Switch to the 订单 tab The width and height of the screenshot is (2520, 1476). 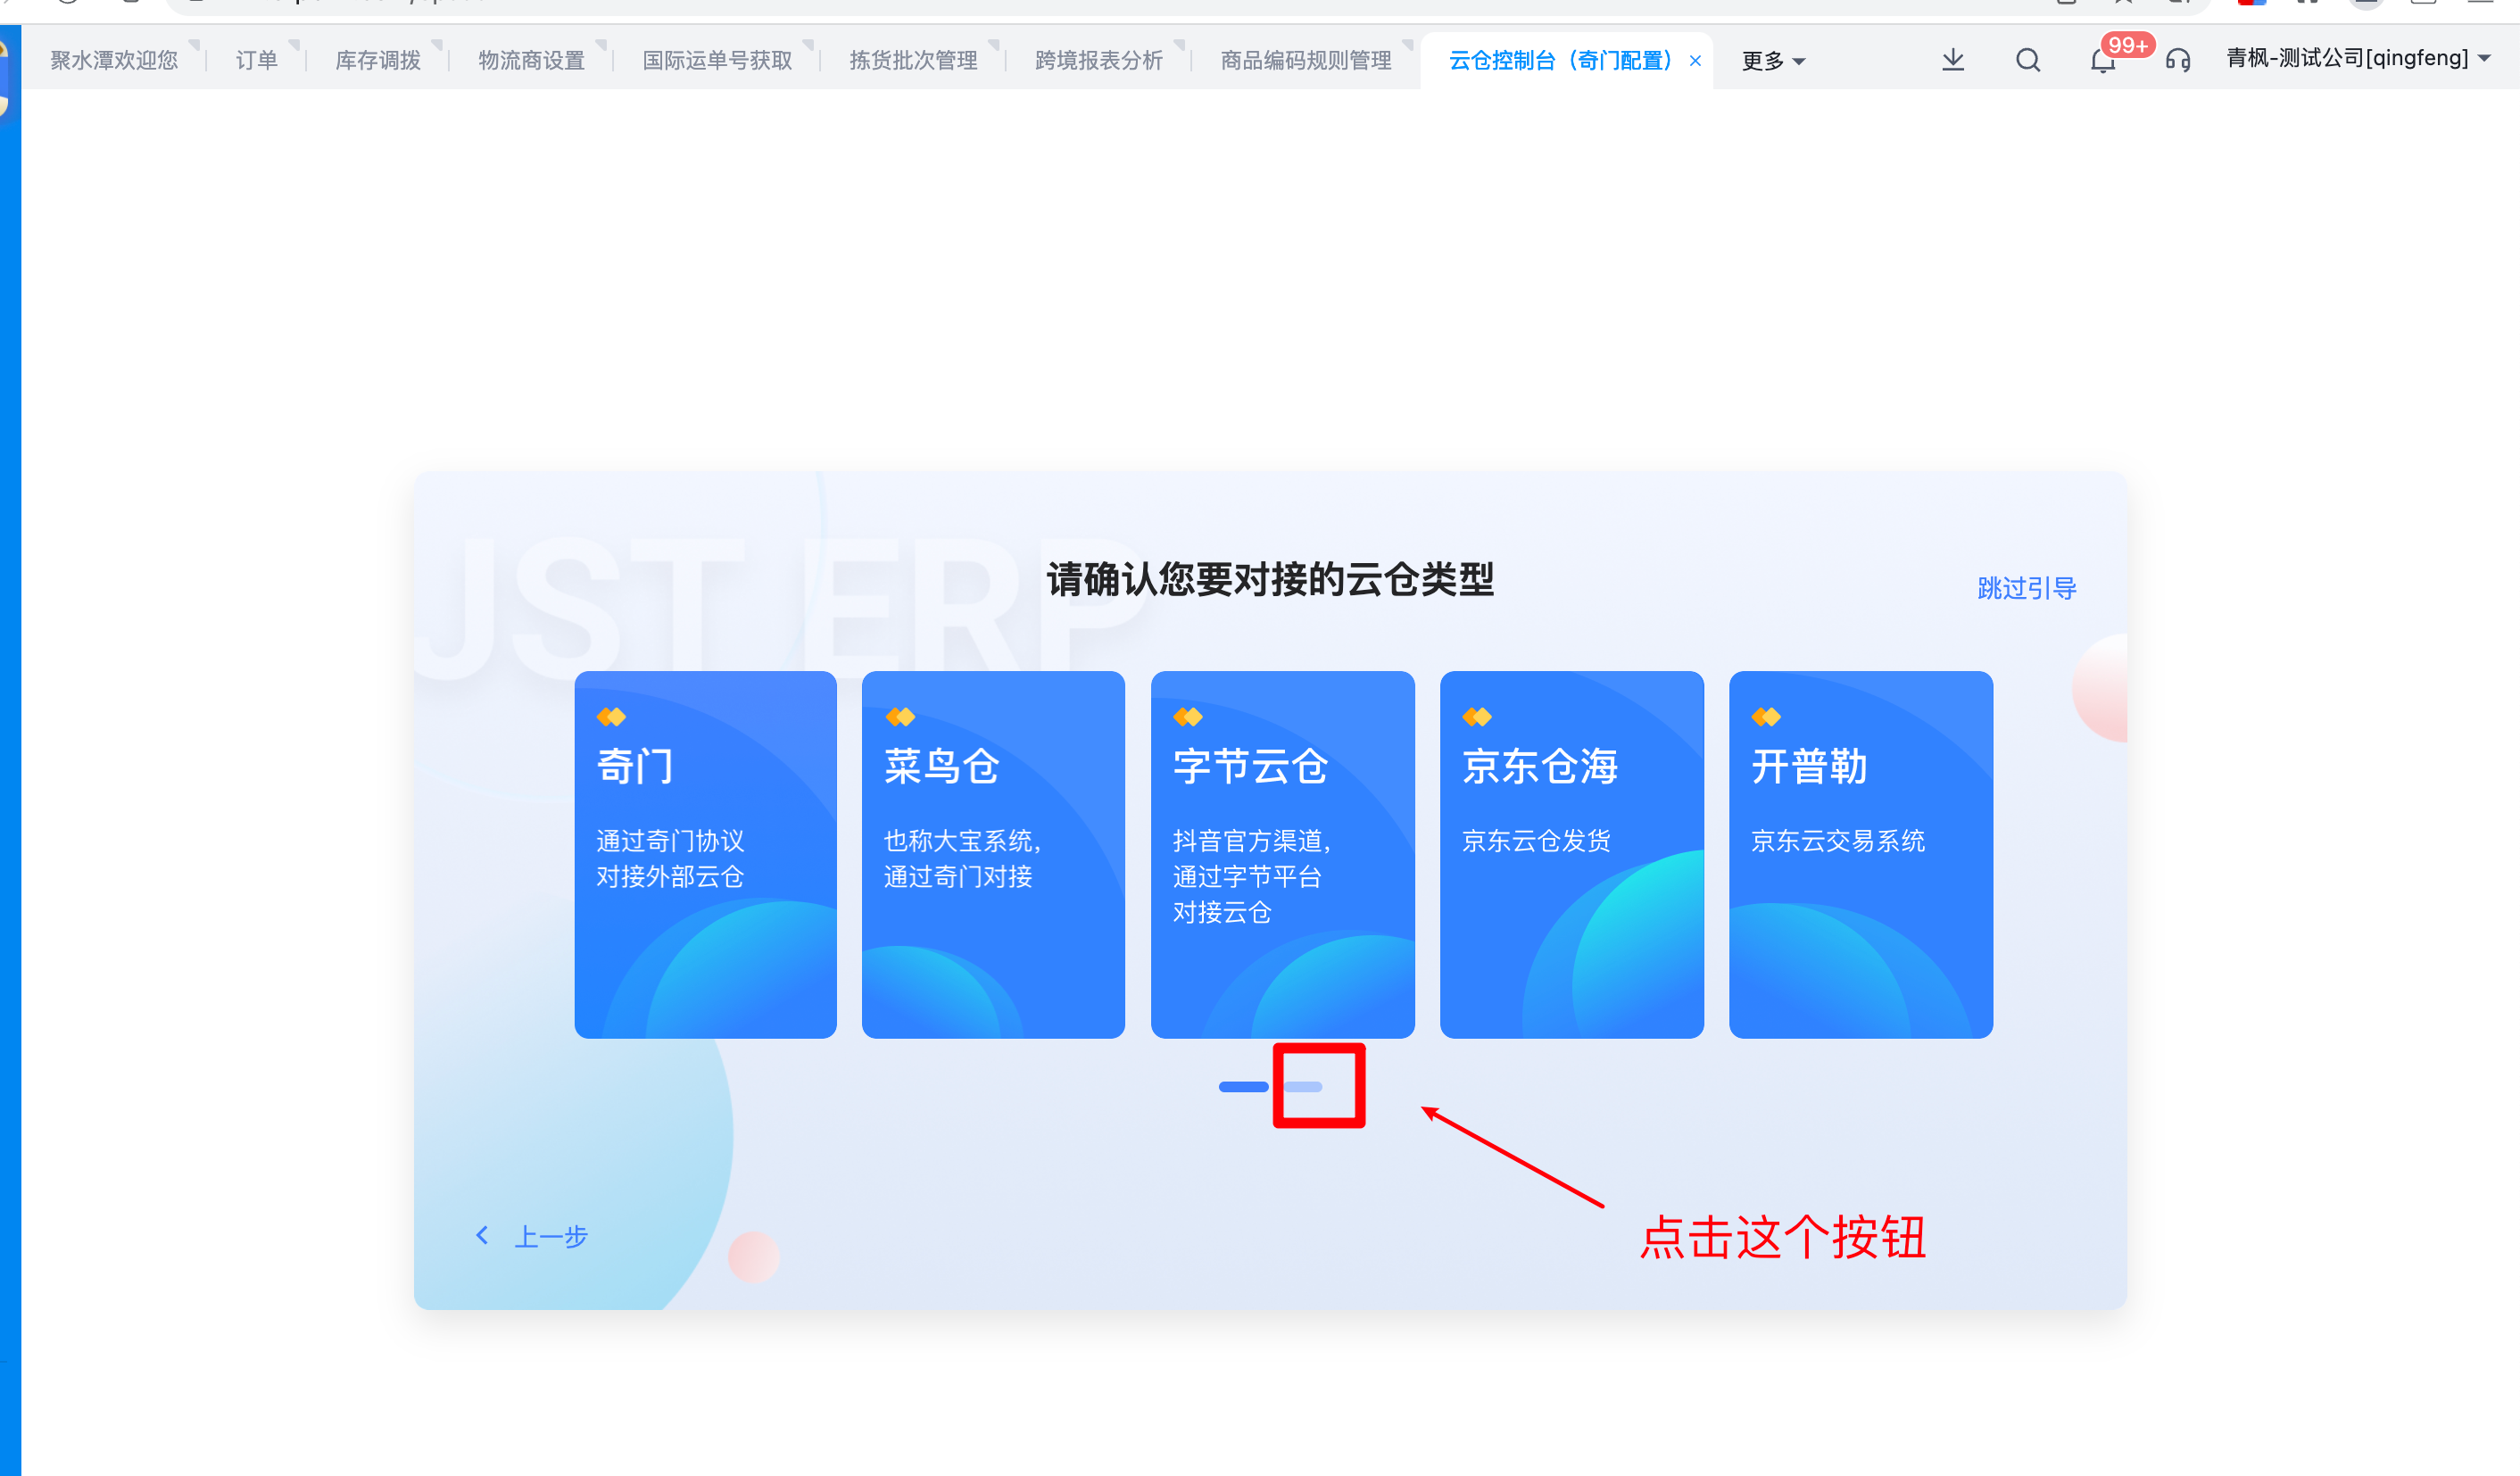(x=257, y=61)
